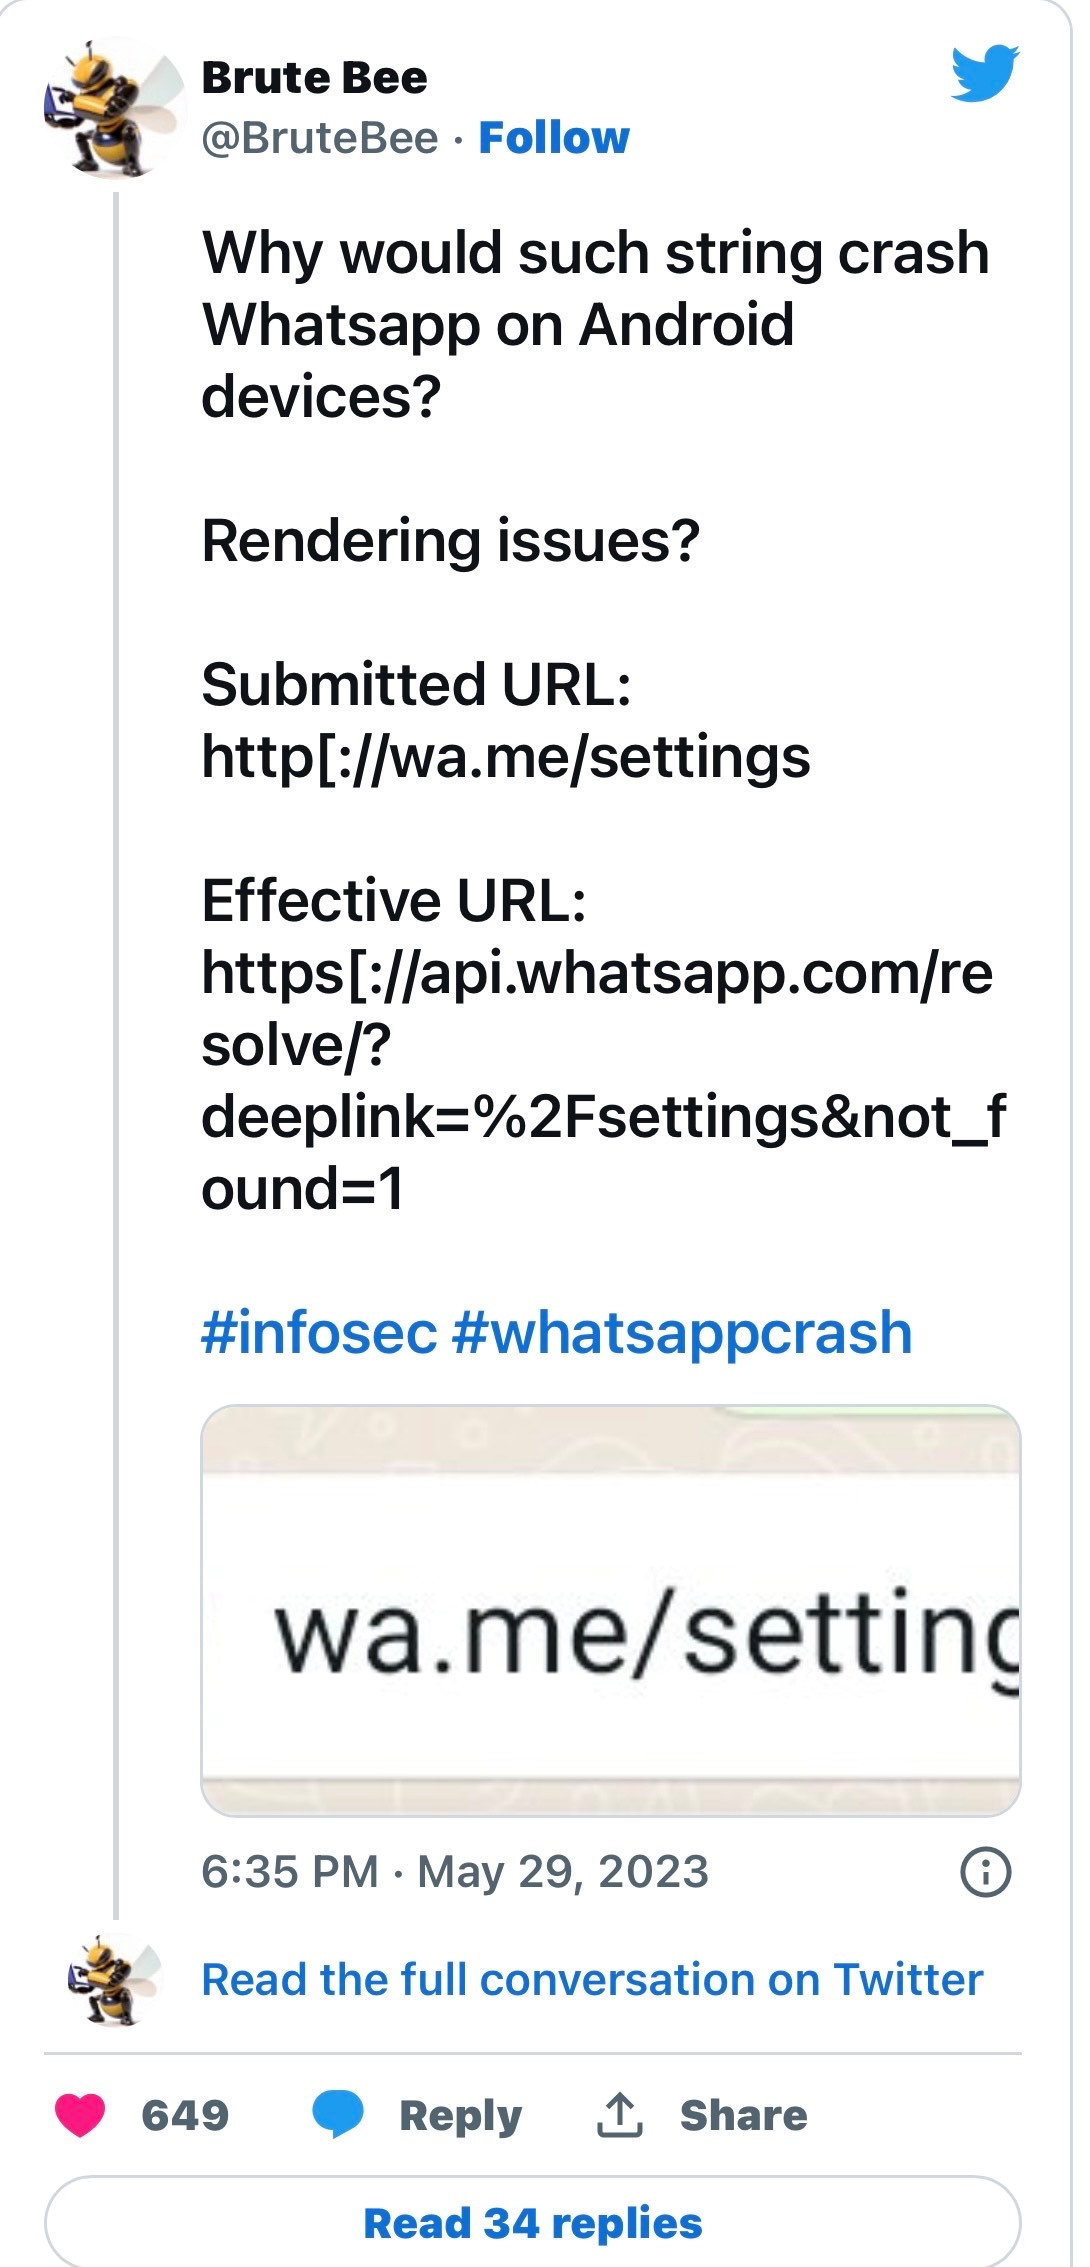Click the tweet text about Whatsapp crash

(x=596, y=324)
